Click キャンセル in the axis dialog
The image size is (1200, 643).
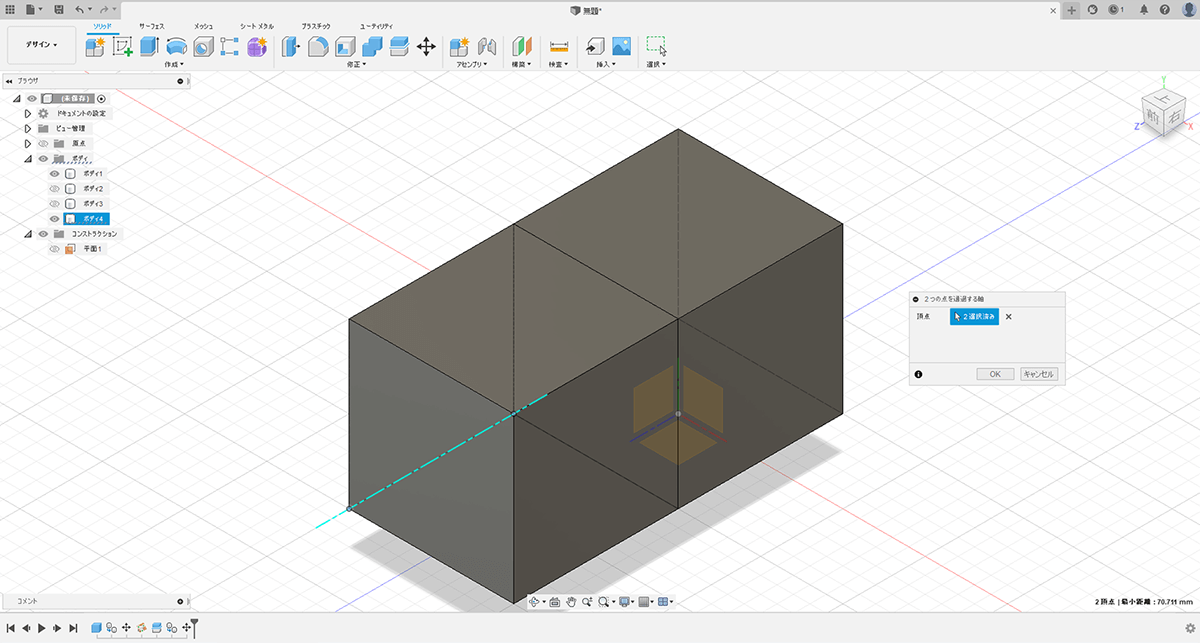(x=1038, y=374)
